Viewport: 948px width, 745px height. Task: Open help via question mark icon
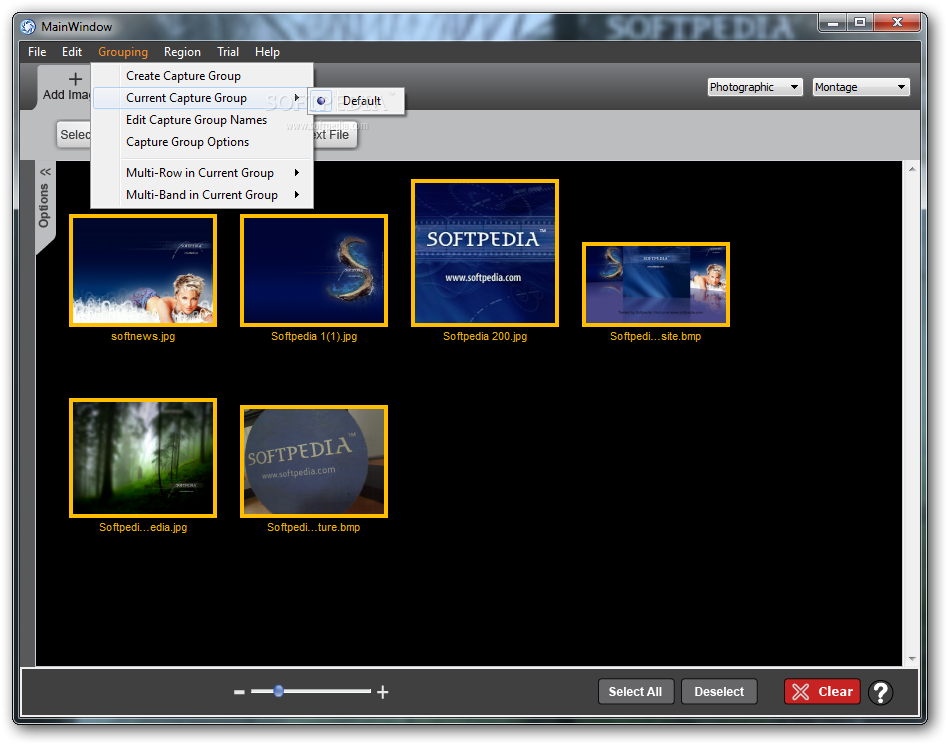(x=881, y=692)
